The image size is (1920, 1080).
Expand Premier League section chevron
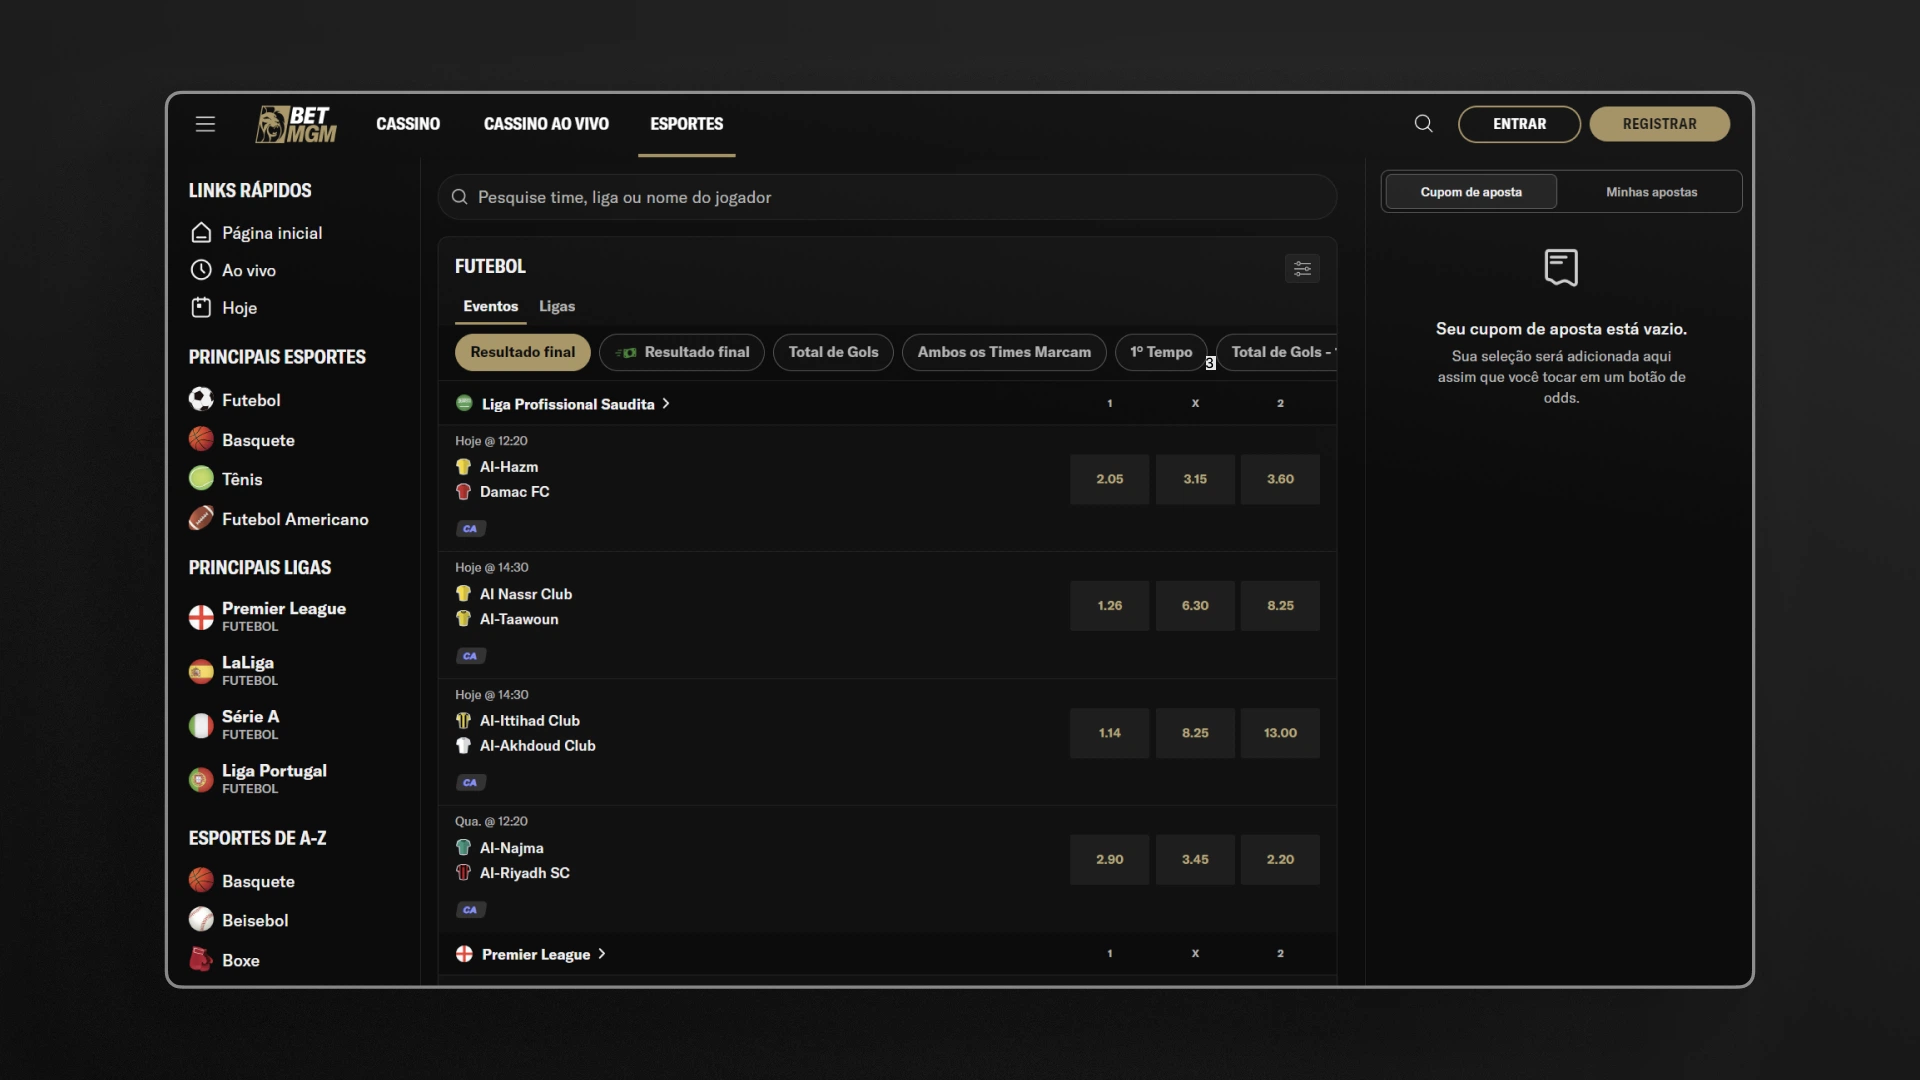click(x=602, y=954)
